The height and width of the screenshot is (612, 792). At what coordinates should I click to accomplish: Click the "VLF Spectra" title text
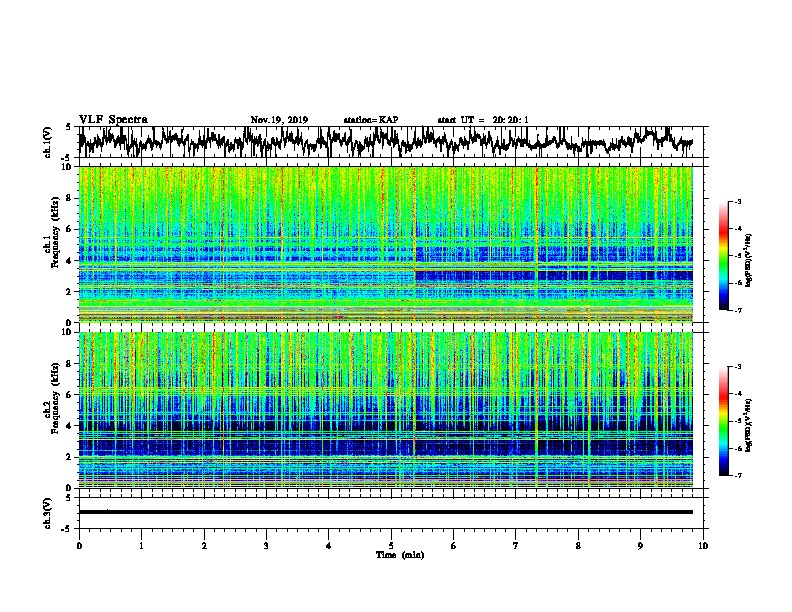click(x=113, y=120)
